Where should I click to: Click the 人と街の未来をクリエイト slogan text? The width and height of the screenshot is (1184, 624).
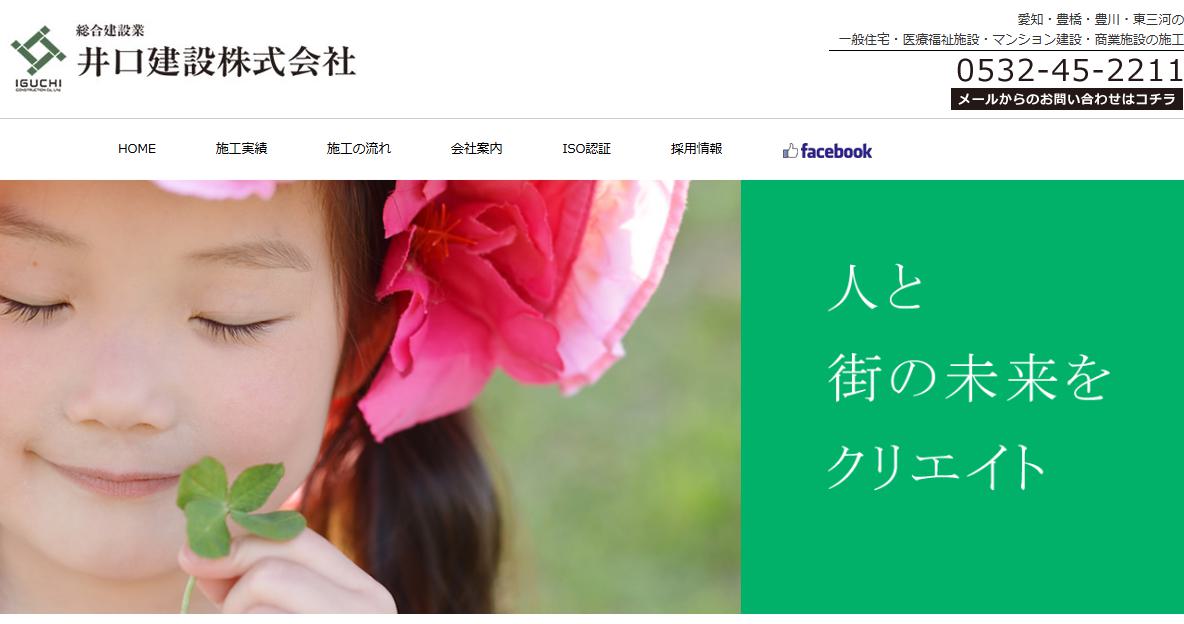pos(969,376)
